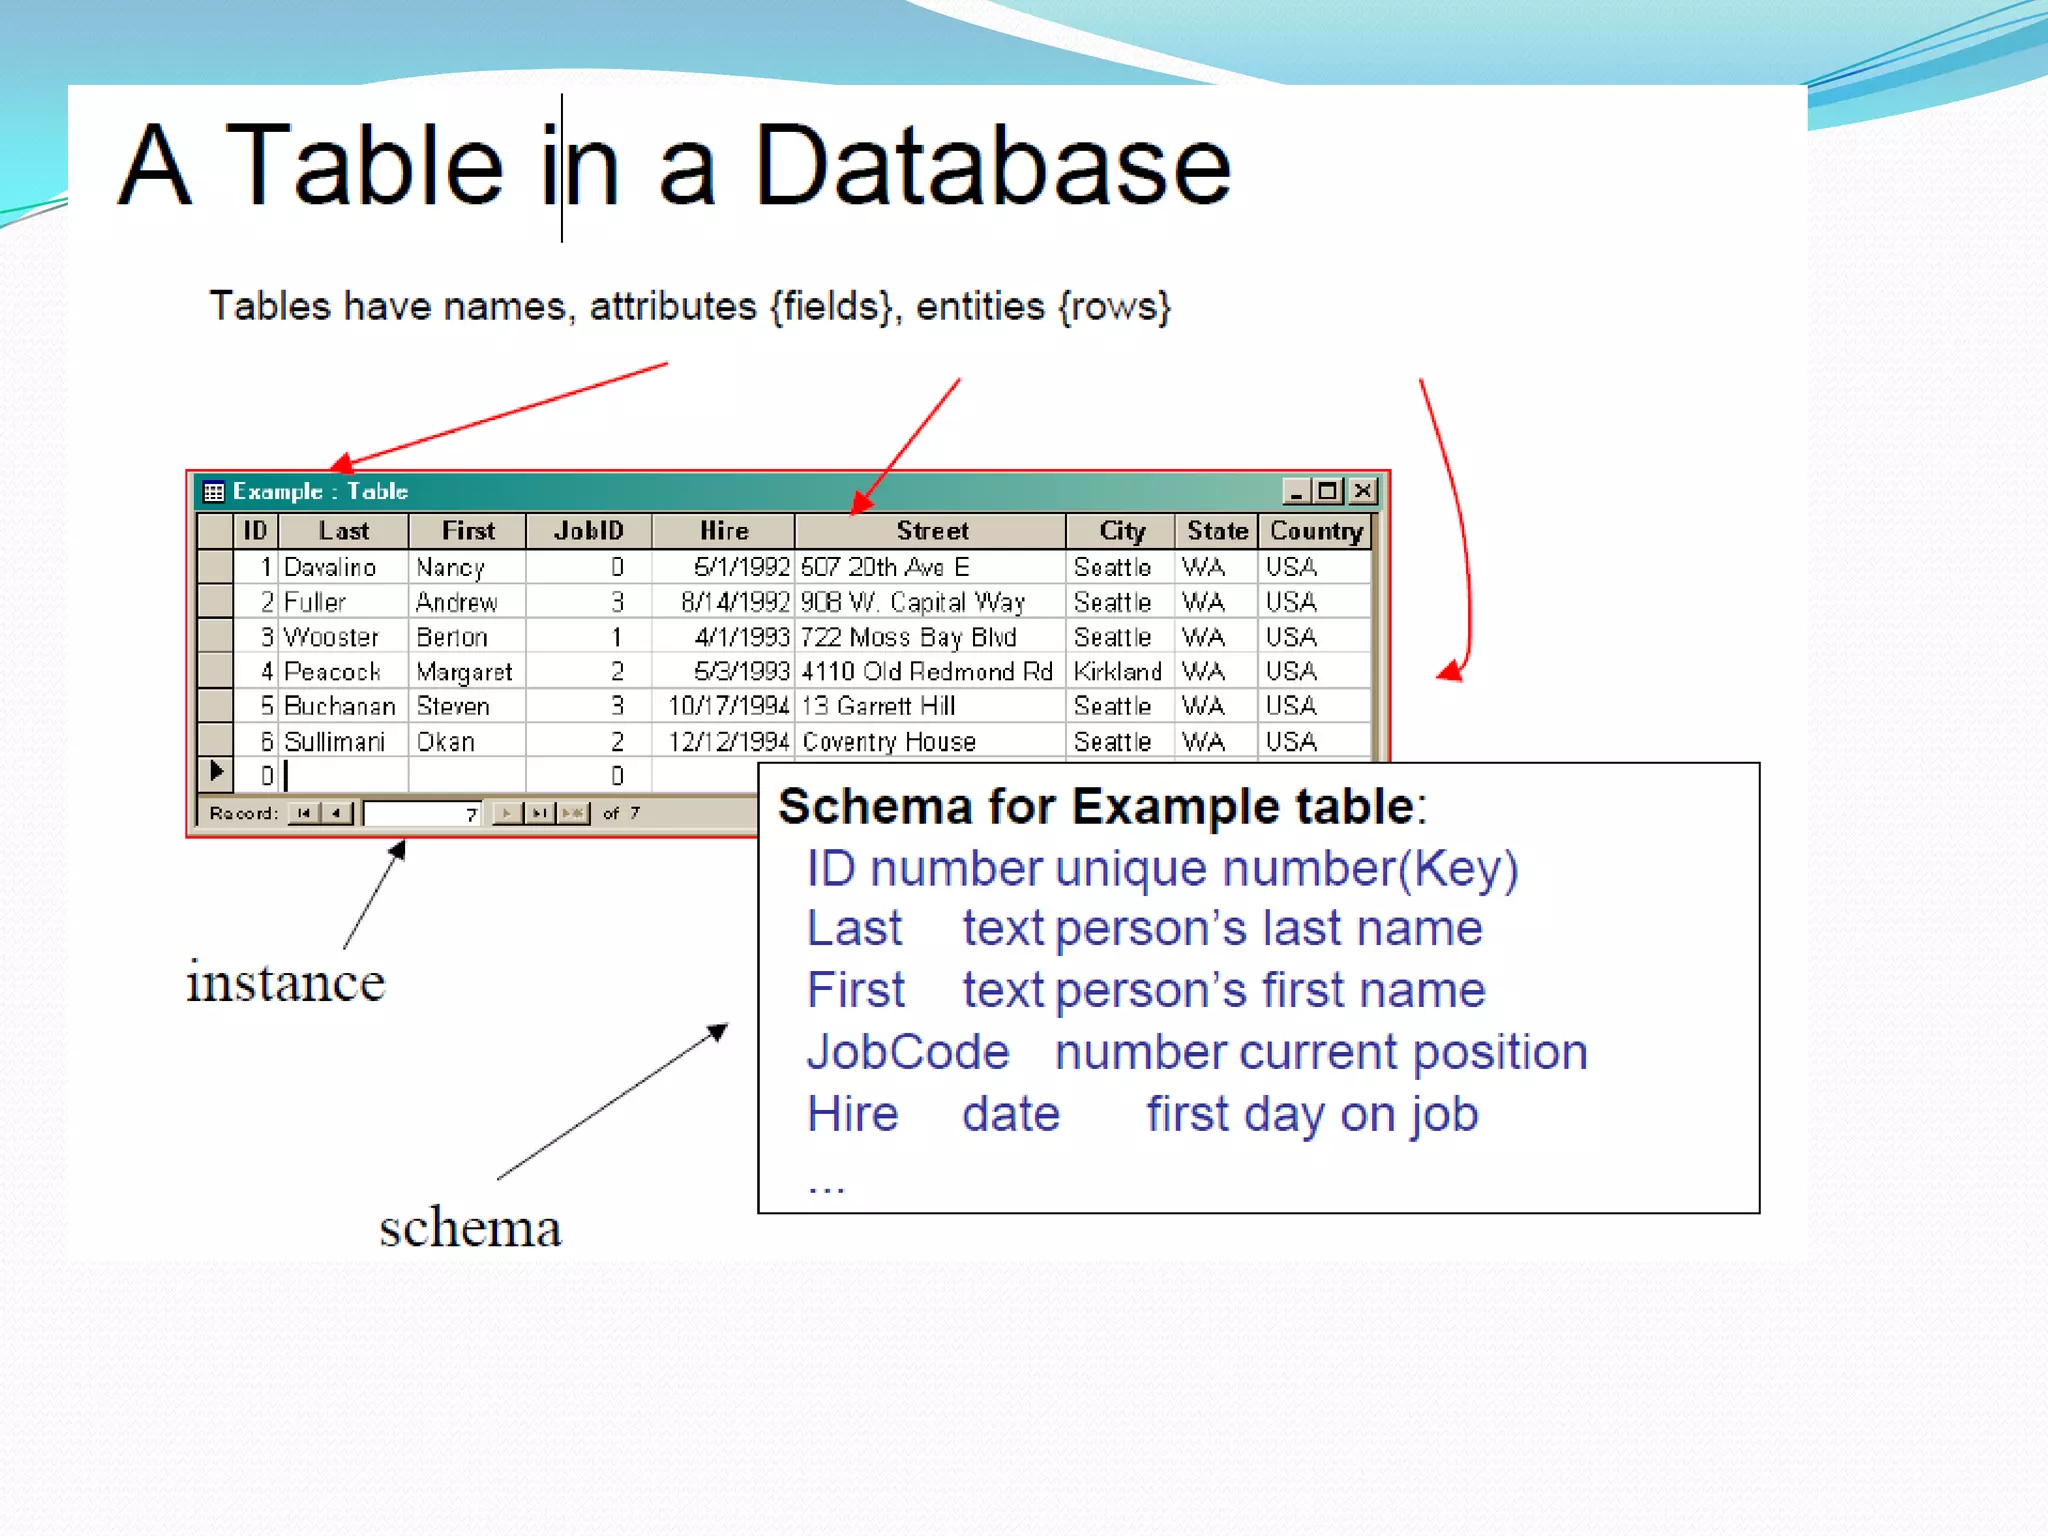Select the State column header
The image size is (2048, 1536).
[x=1217, y=531]
